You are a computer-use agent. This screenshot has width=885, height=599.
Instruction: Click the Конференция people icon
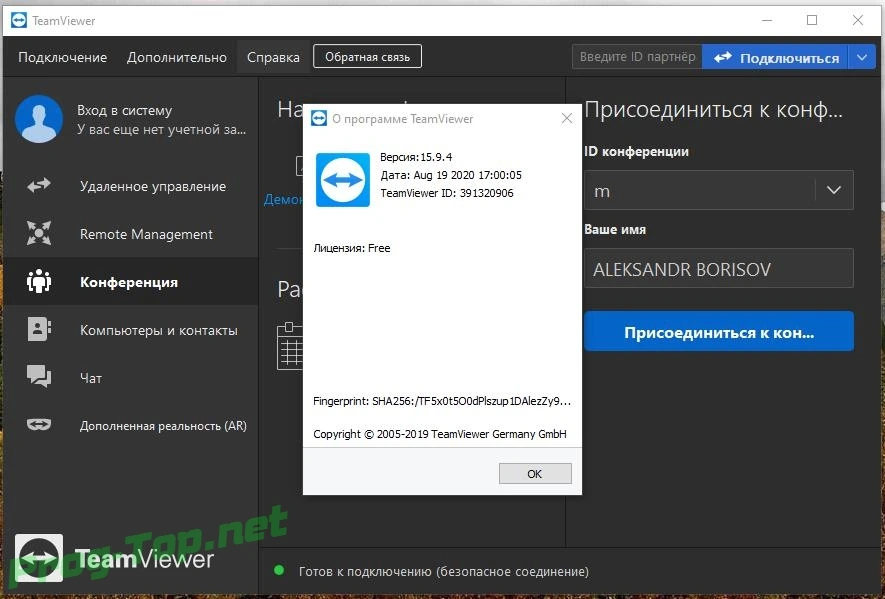(x=39, y=281)
